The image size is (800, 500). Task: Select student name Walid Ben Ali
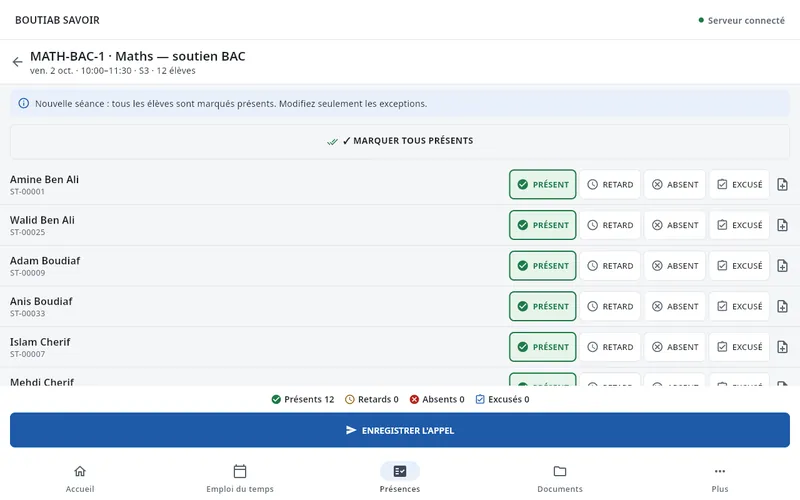[x=42, y=220]
